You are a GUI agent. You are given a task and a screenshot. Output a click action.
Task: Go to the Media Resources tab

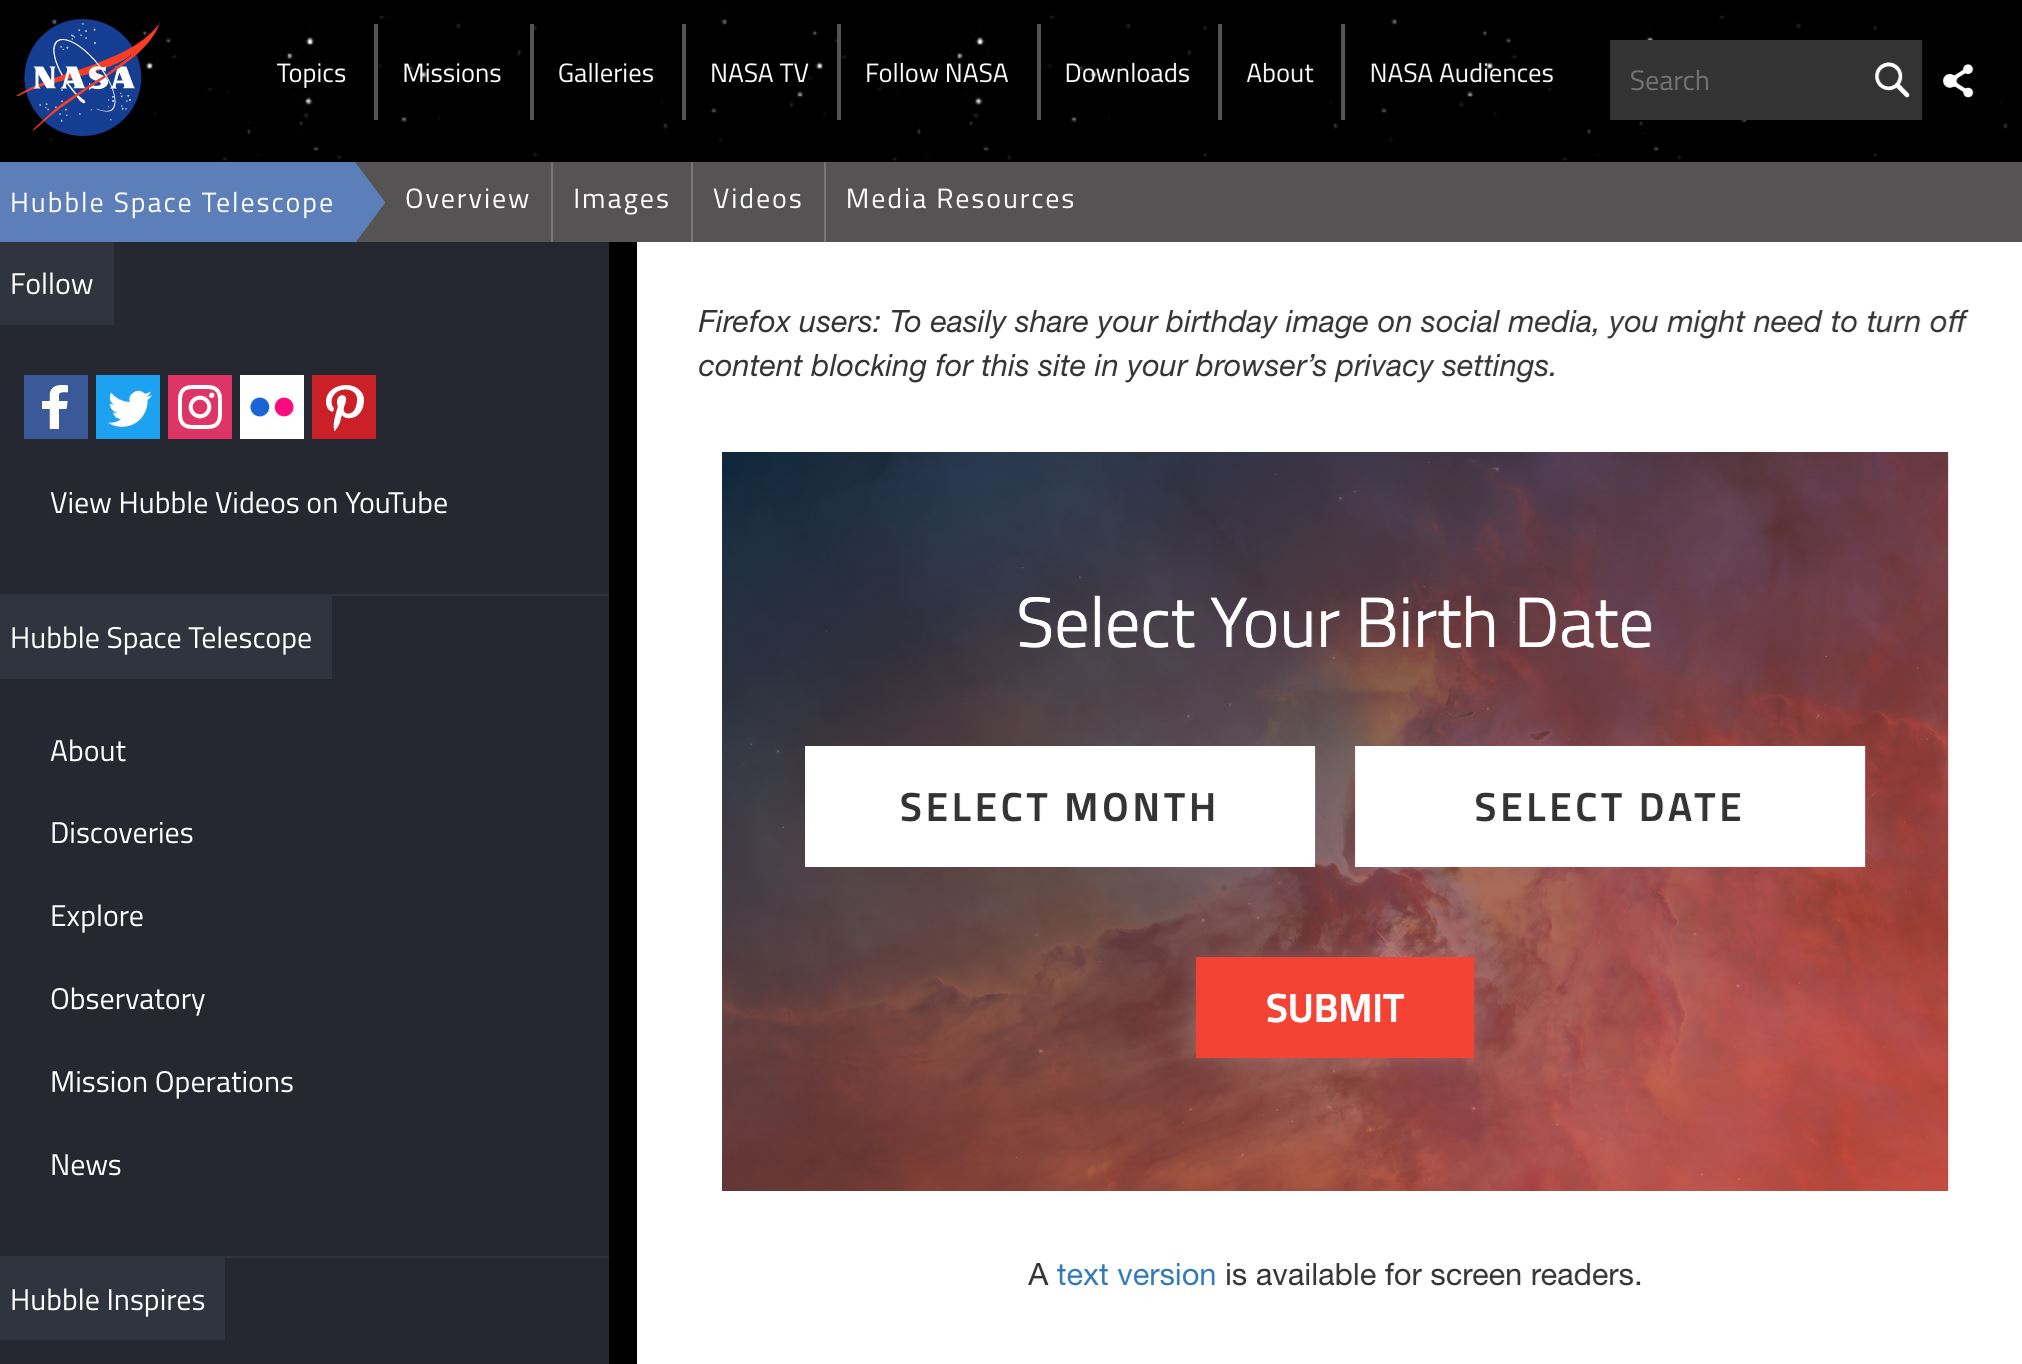[960, 200]
